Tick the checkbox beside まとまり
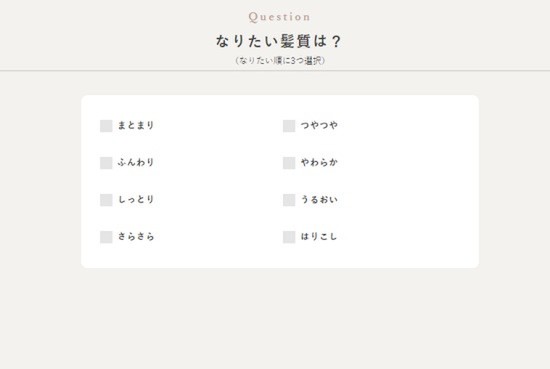 [x=106, y=126]
